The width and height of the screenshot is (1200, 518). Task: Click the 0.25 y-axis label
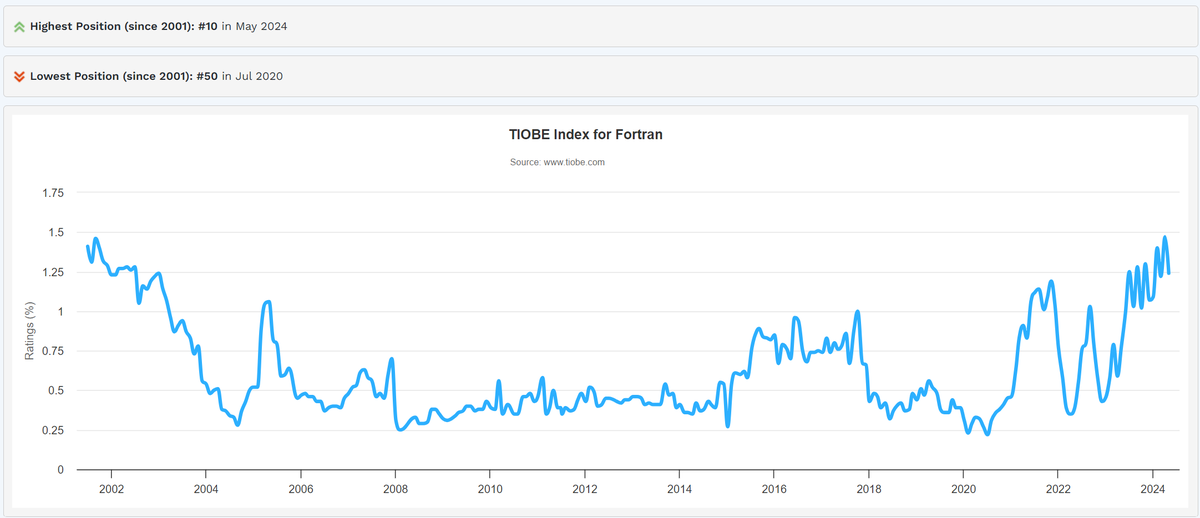(x=51, y=431)
